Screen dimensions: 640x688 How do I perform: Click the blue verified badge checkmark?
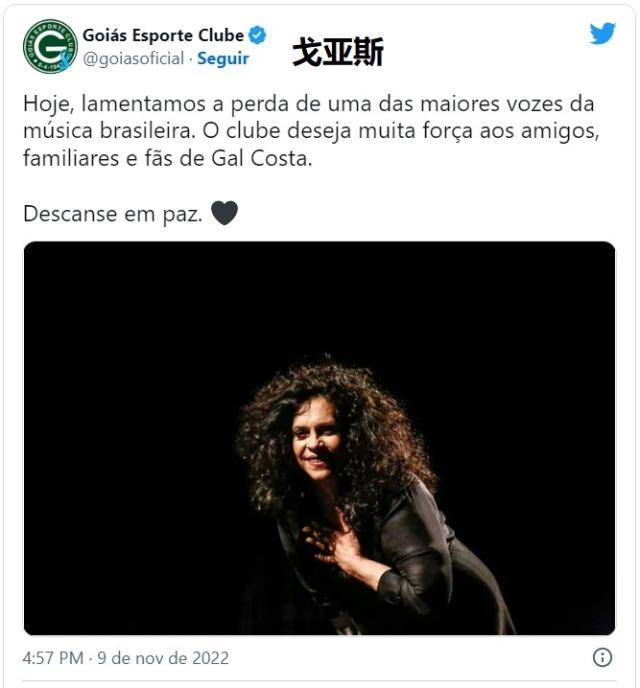(x=257, y=35)
